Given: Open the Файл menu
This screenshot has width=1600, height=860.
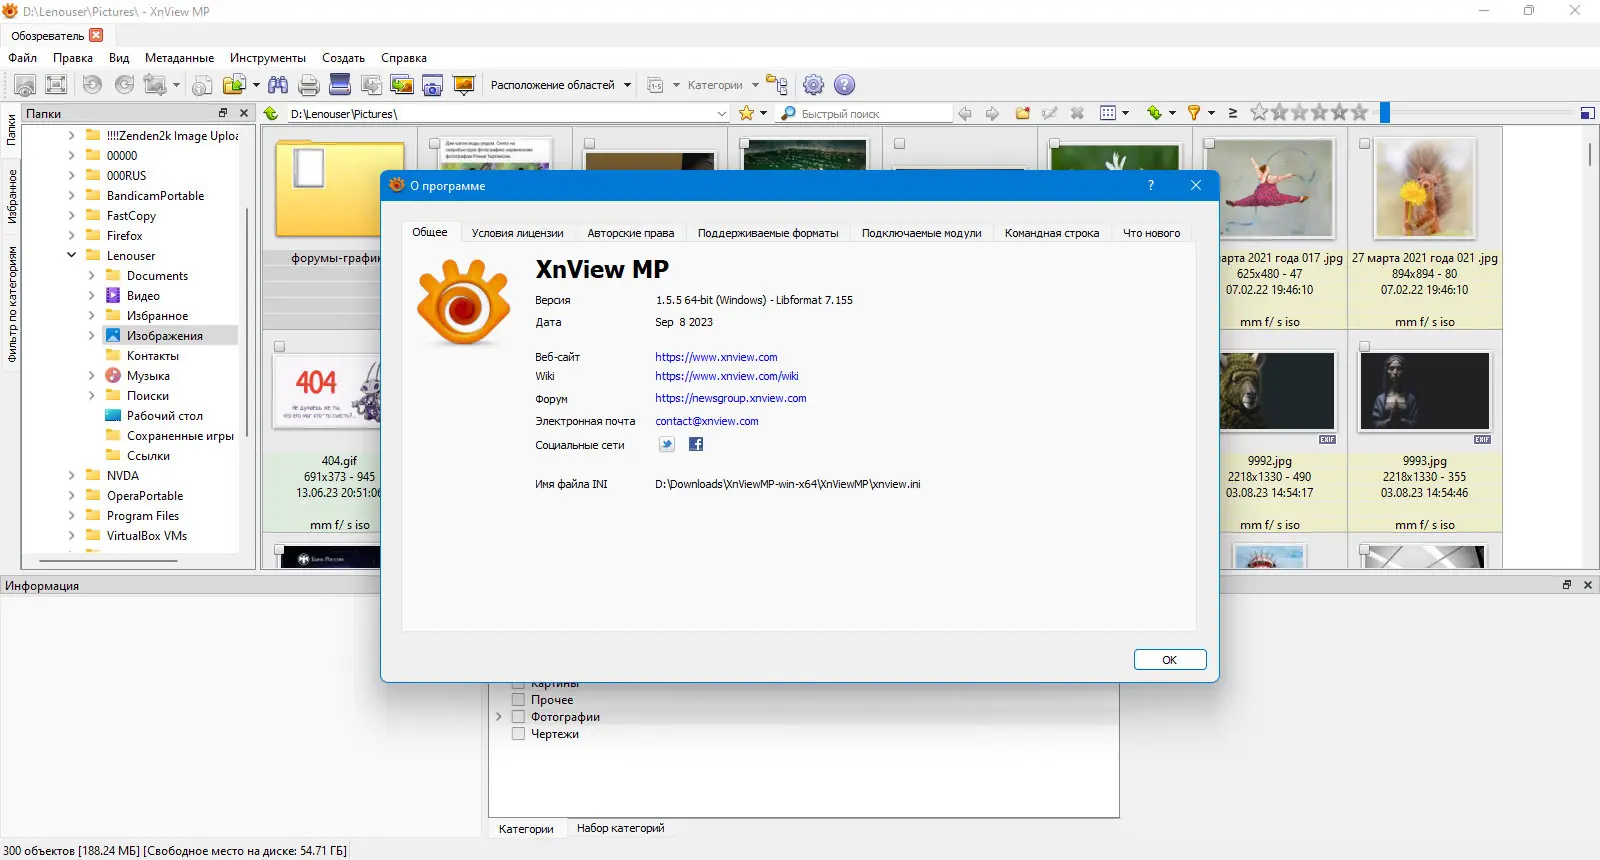Looking at the screenshot, I should (23, 58).
